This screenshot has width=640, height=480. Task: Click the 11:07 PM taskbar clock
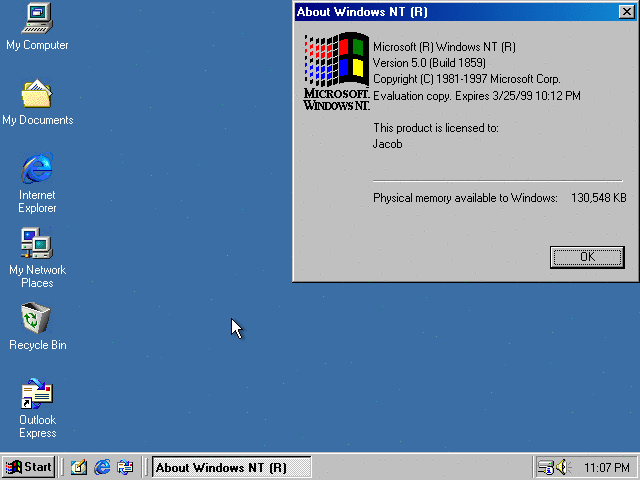(x=607, y=467)
